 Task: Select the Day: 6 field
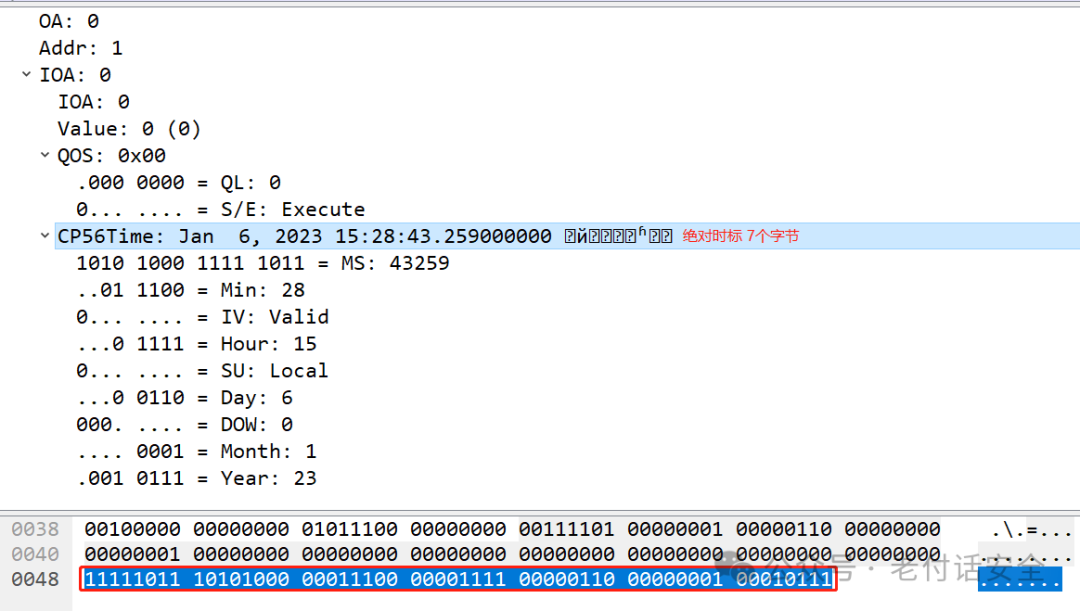(185, 397)
